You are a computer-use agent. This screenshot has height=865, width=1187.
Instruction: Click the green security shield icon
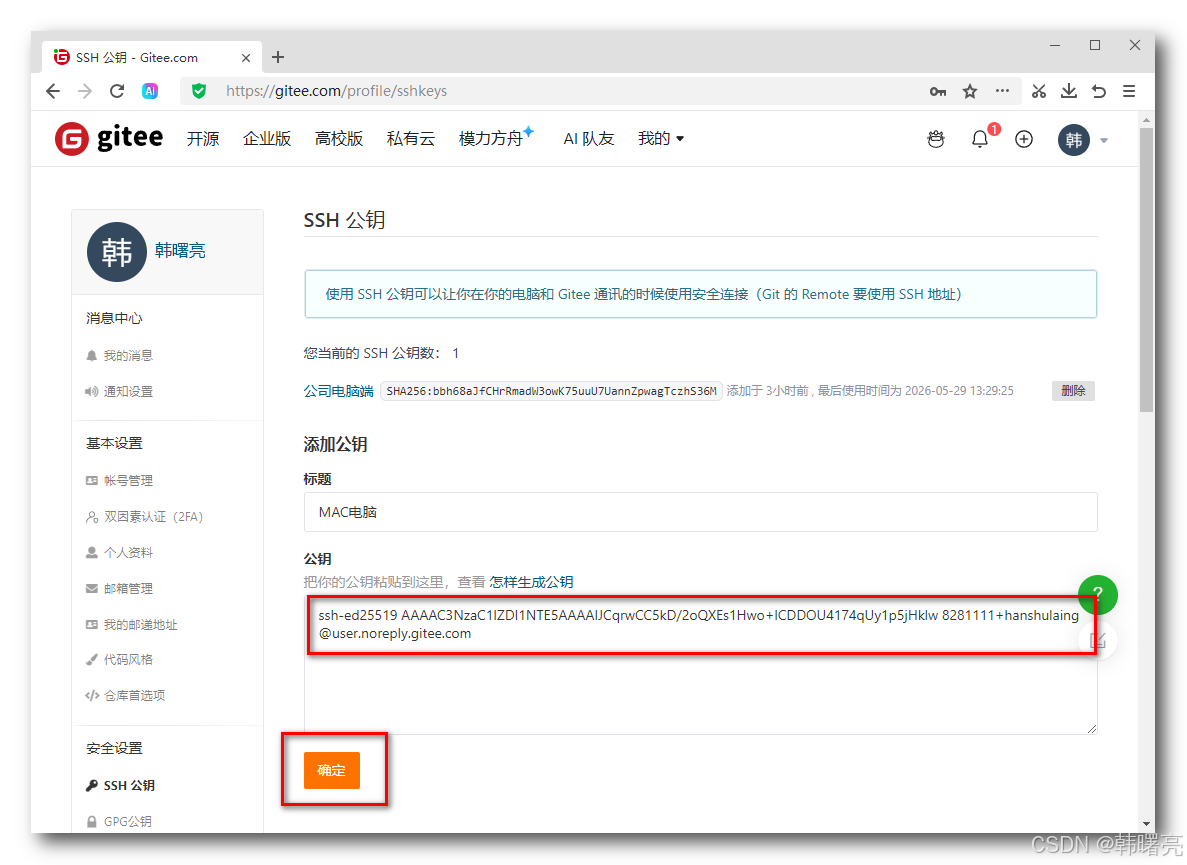[199, 92]
